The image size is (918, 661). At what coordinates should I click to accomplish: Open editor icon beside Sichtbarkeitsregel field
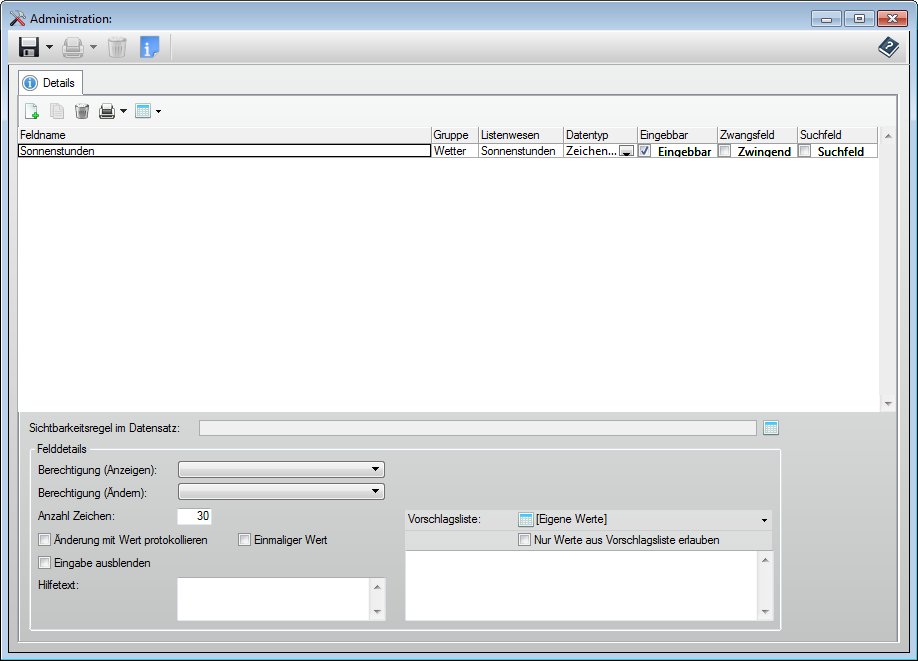pos(770,428)
